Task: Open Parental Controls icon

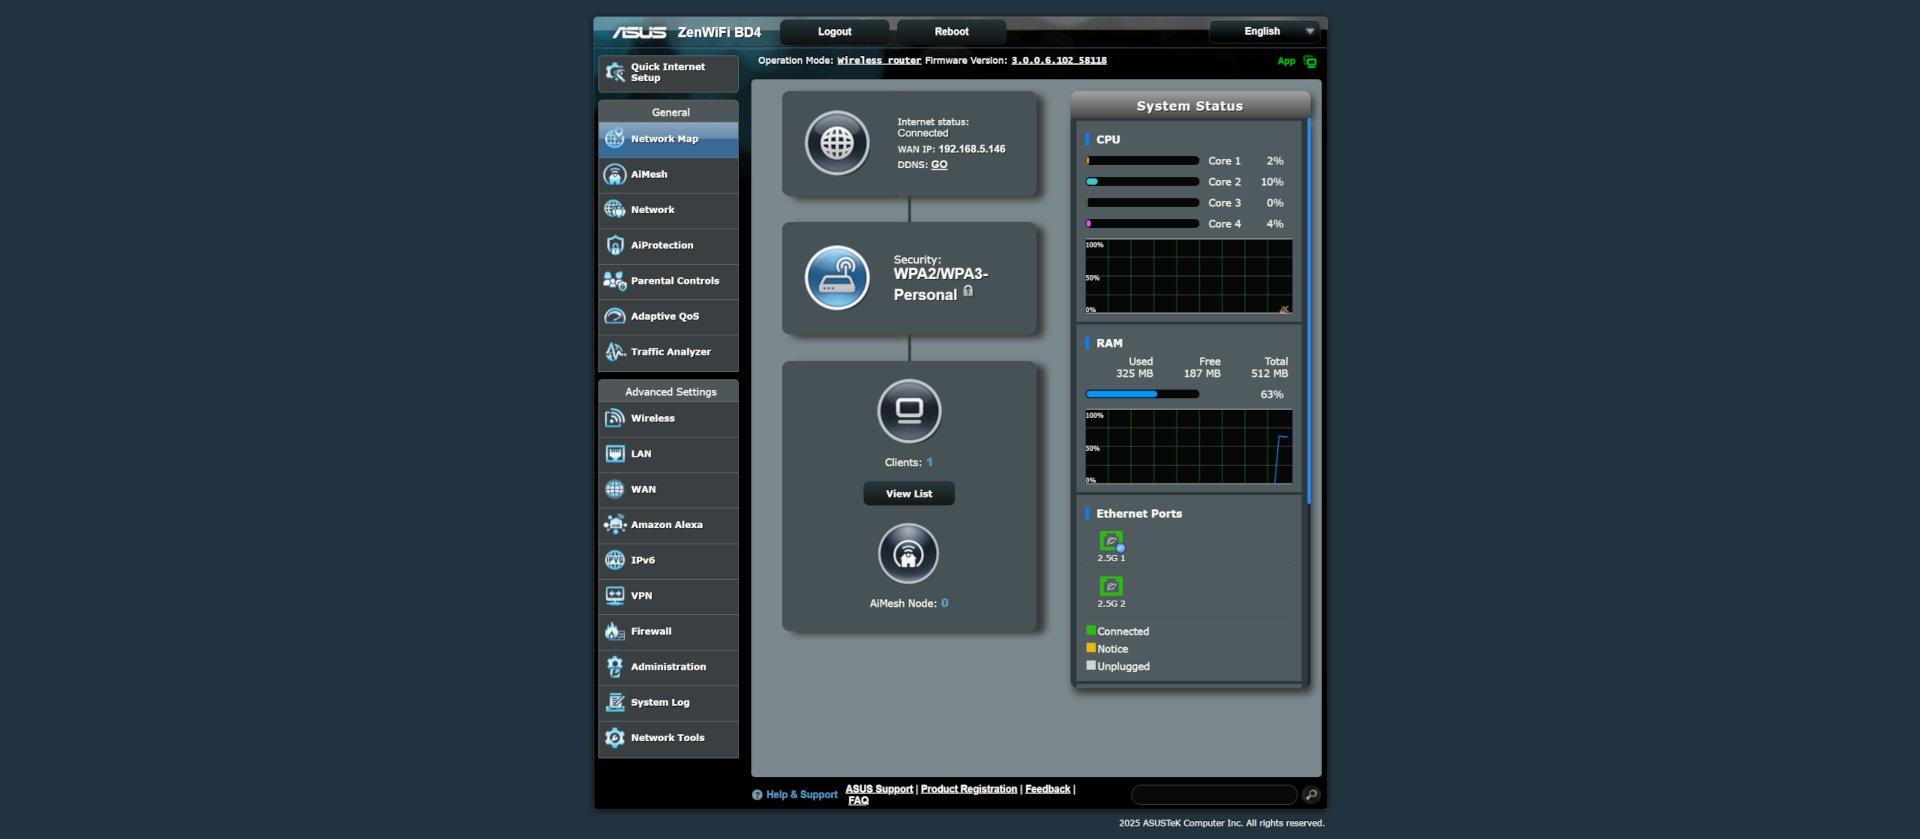Action: [615, 281]
